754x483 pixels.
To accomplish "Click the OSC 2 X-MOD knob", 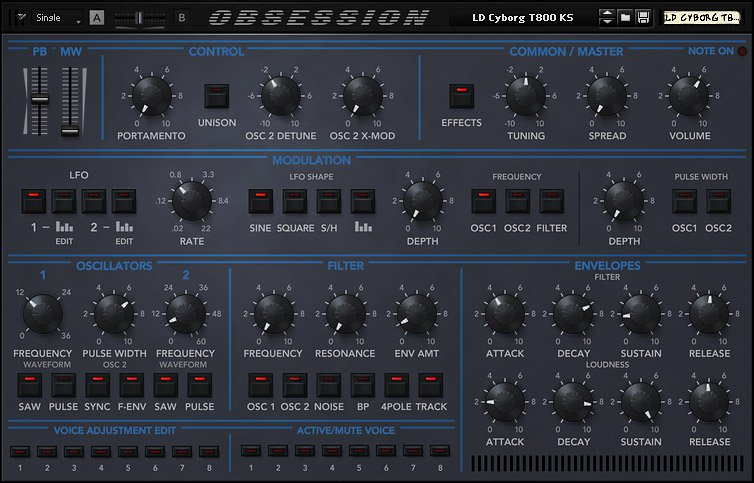I will (363, 96).
